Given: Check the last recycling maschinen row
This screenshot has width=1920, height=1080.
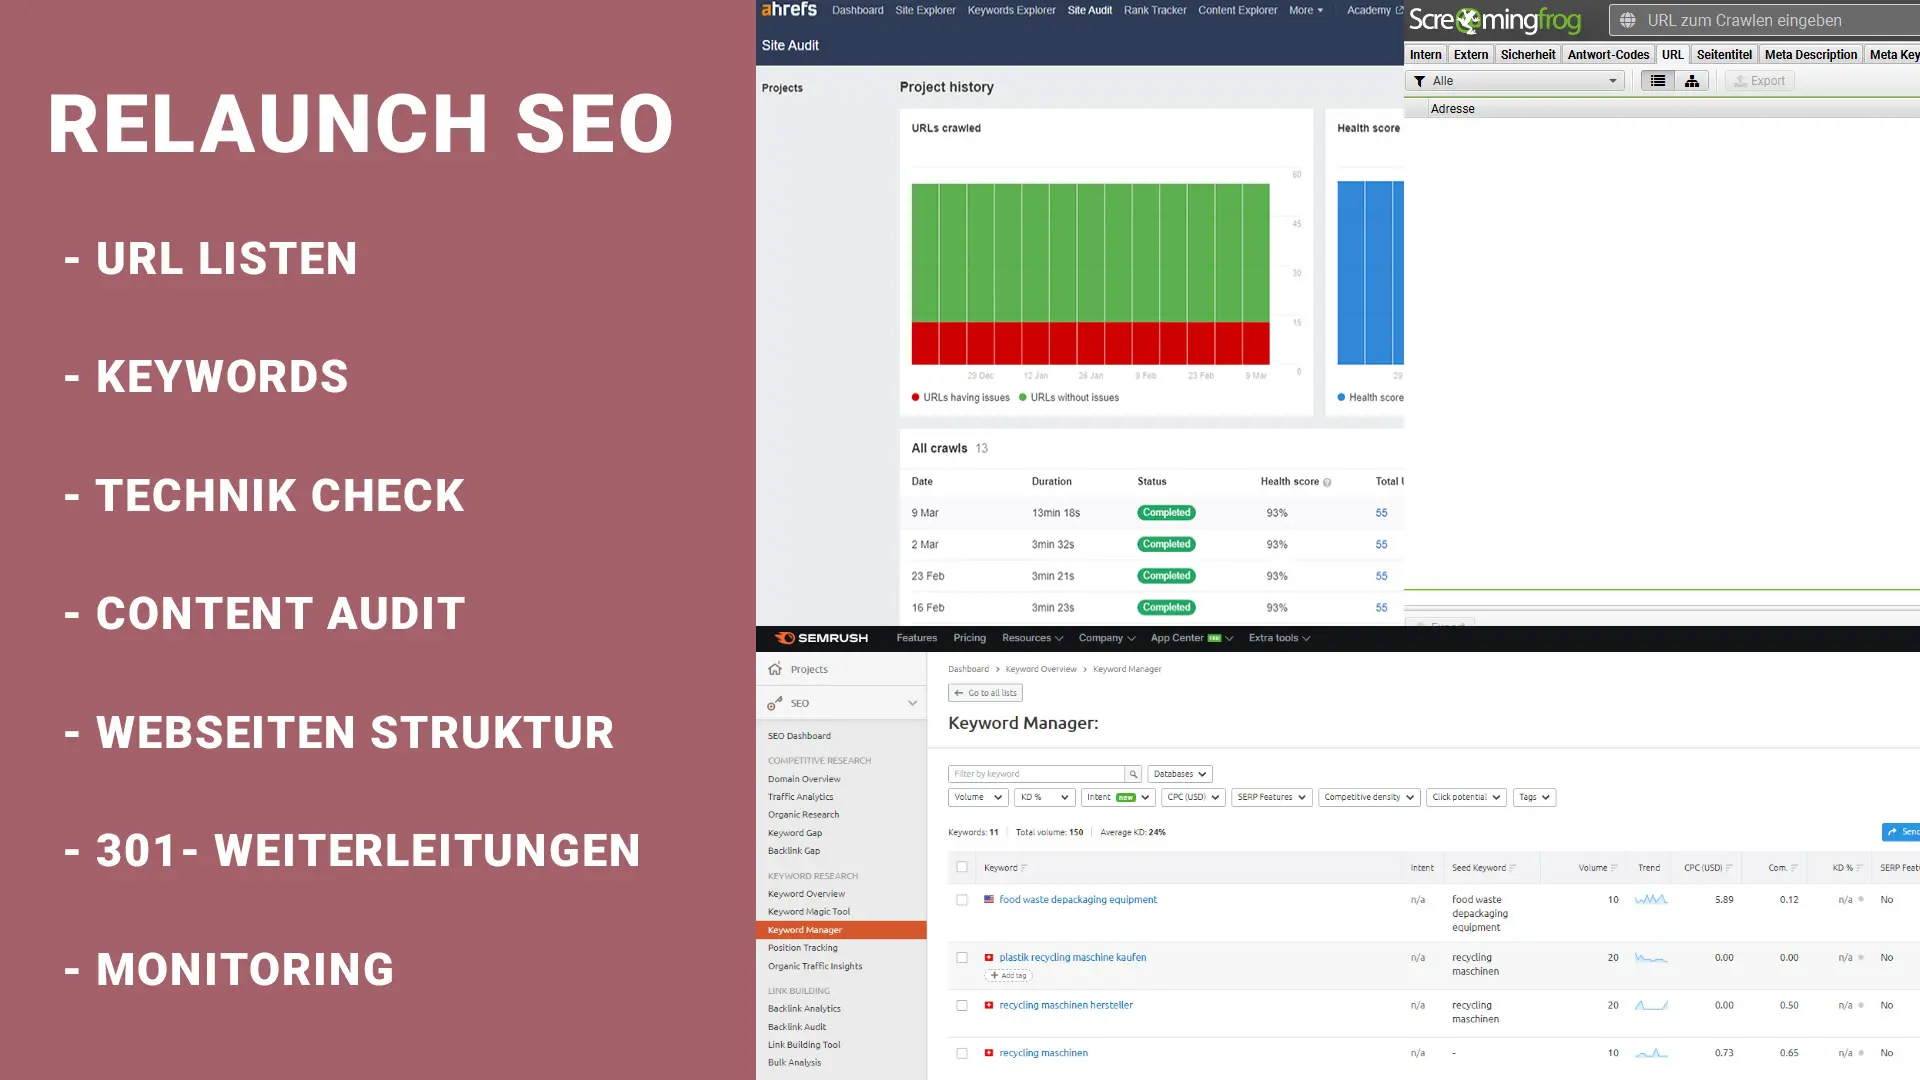Looking at the screenshot, I should (x=962, y=1053).
